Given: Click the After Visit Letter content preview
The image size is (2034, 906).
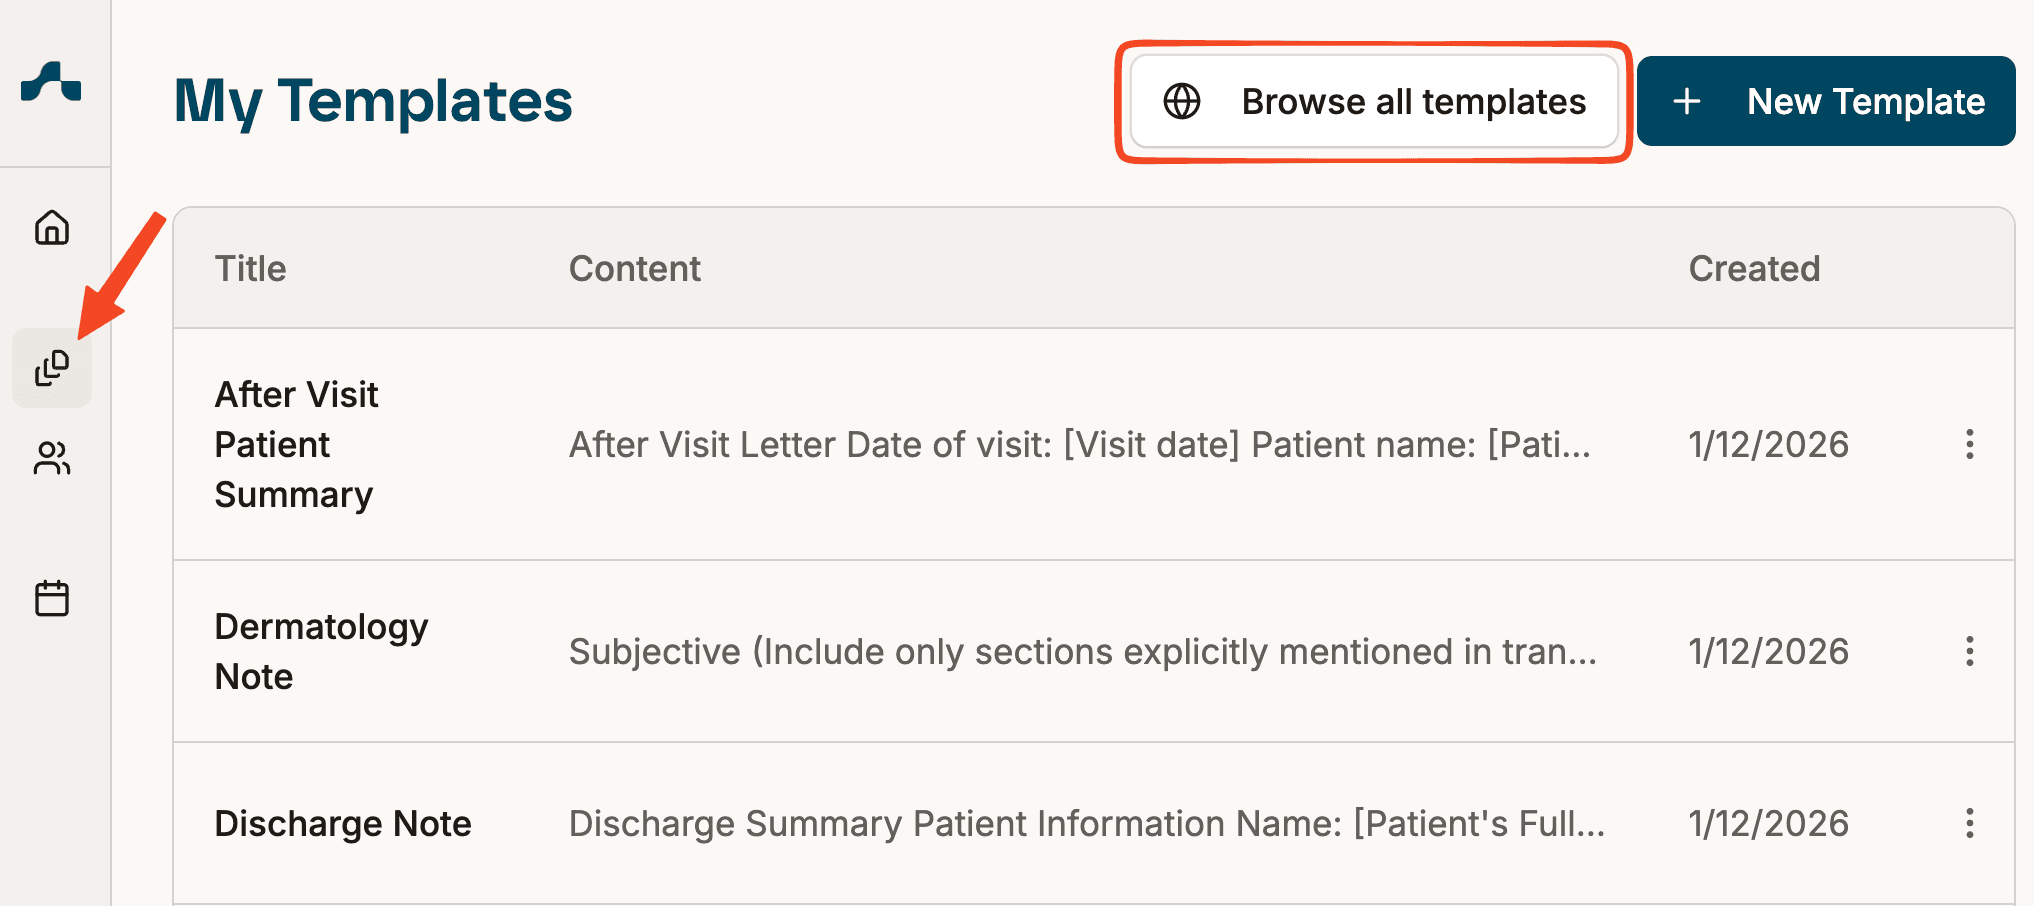Looking at the screenshot, I should 1079,444.
